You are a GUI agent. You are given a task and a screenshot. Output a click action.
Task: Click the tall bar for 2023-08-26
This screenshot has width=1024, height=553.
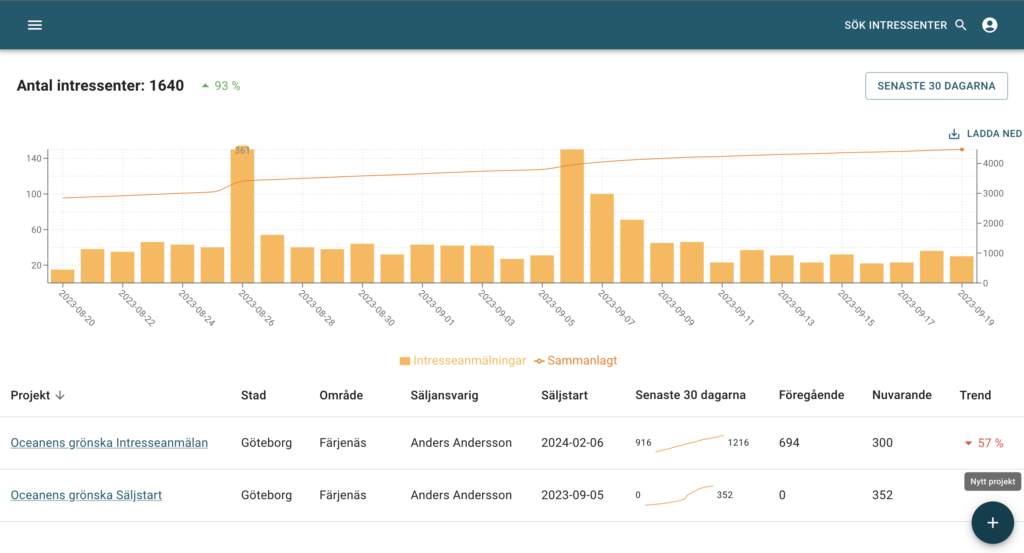242,216
